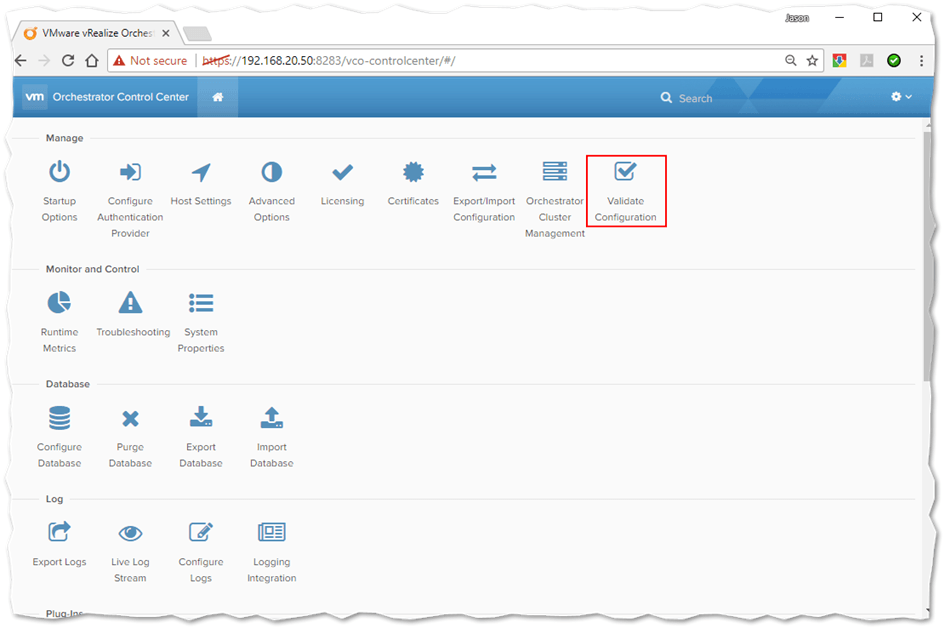Open a new browser tab

tap(197, 33)
